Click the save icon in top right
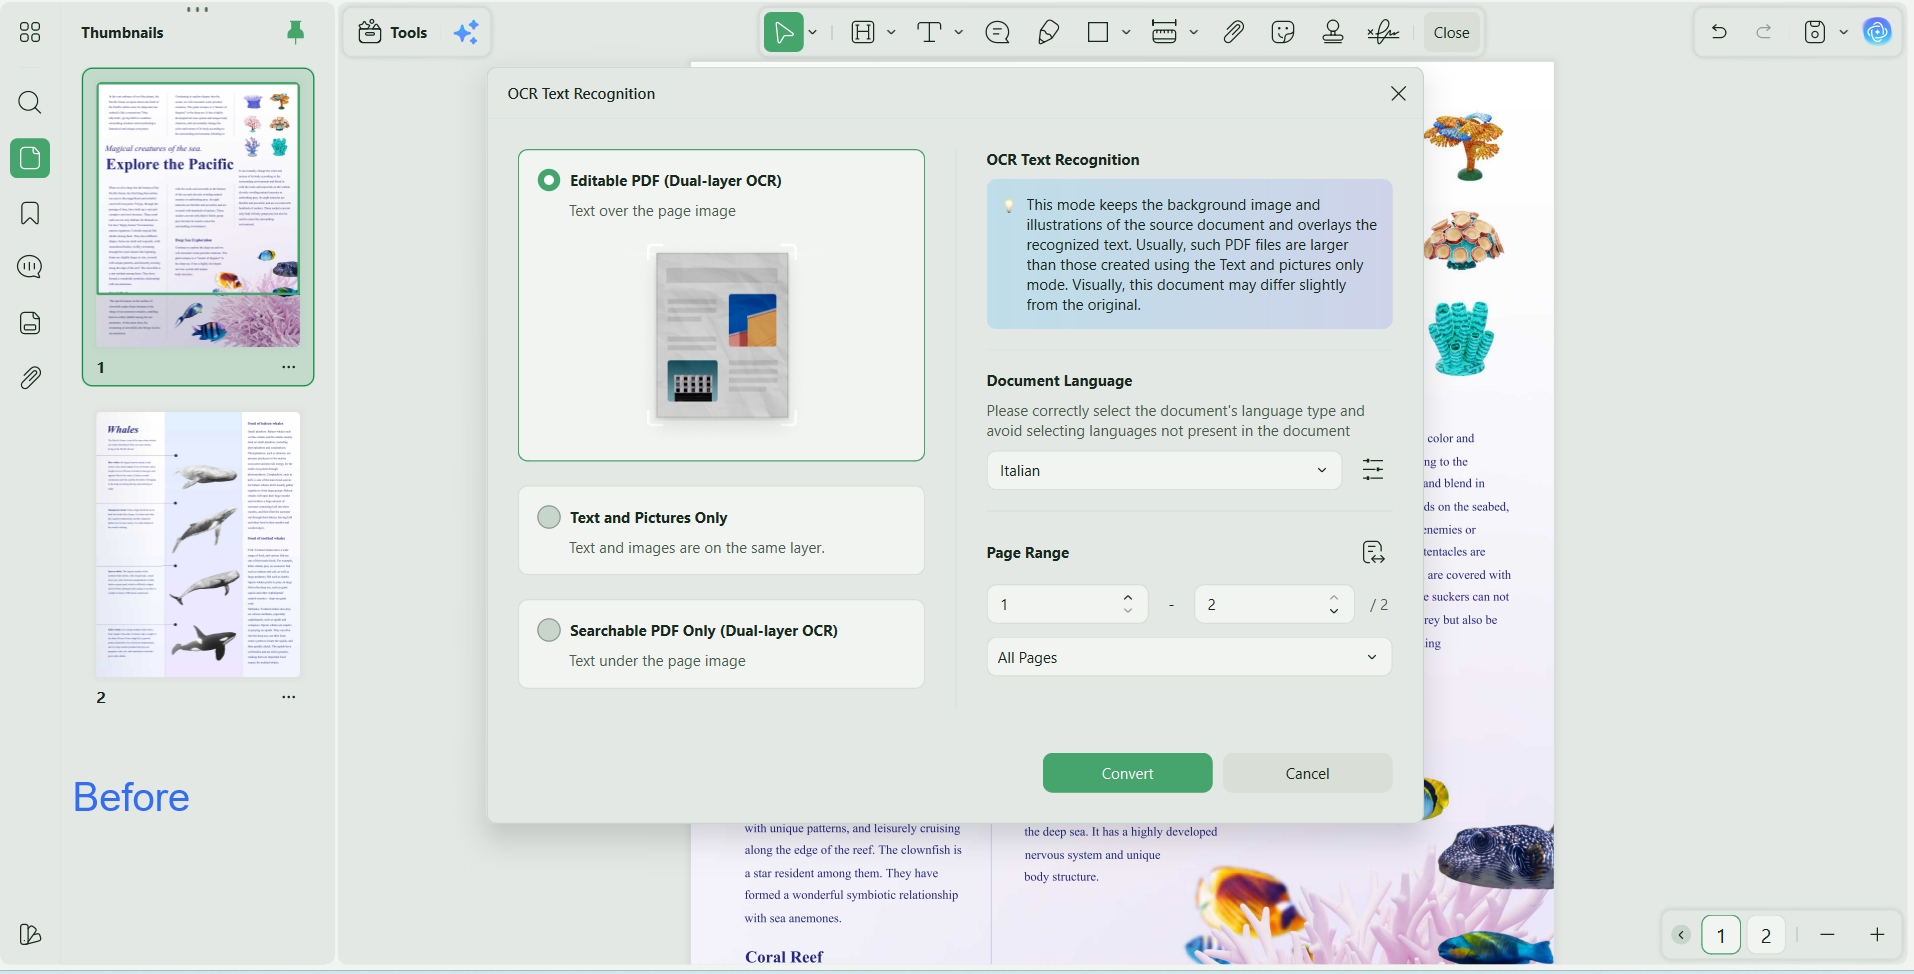1914x974 pixels. (x=1815, y=32)
